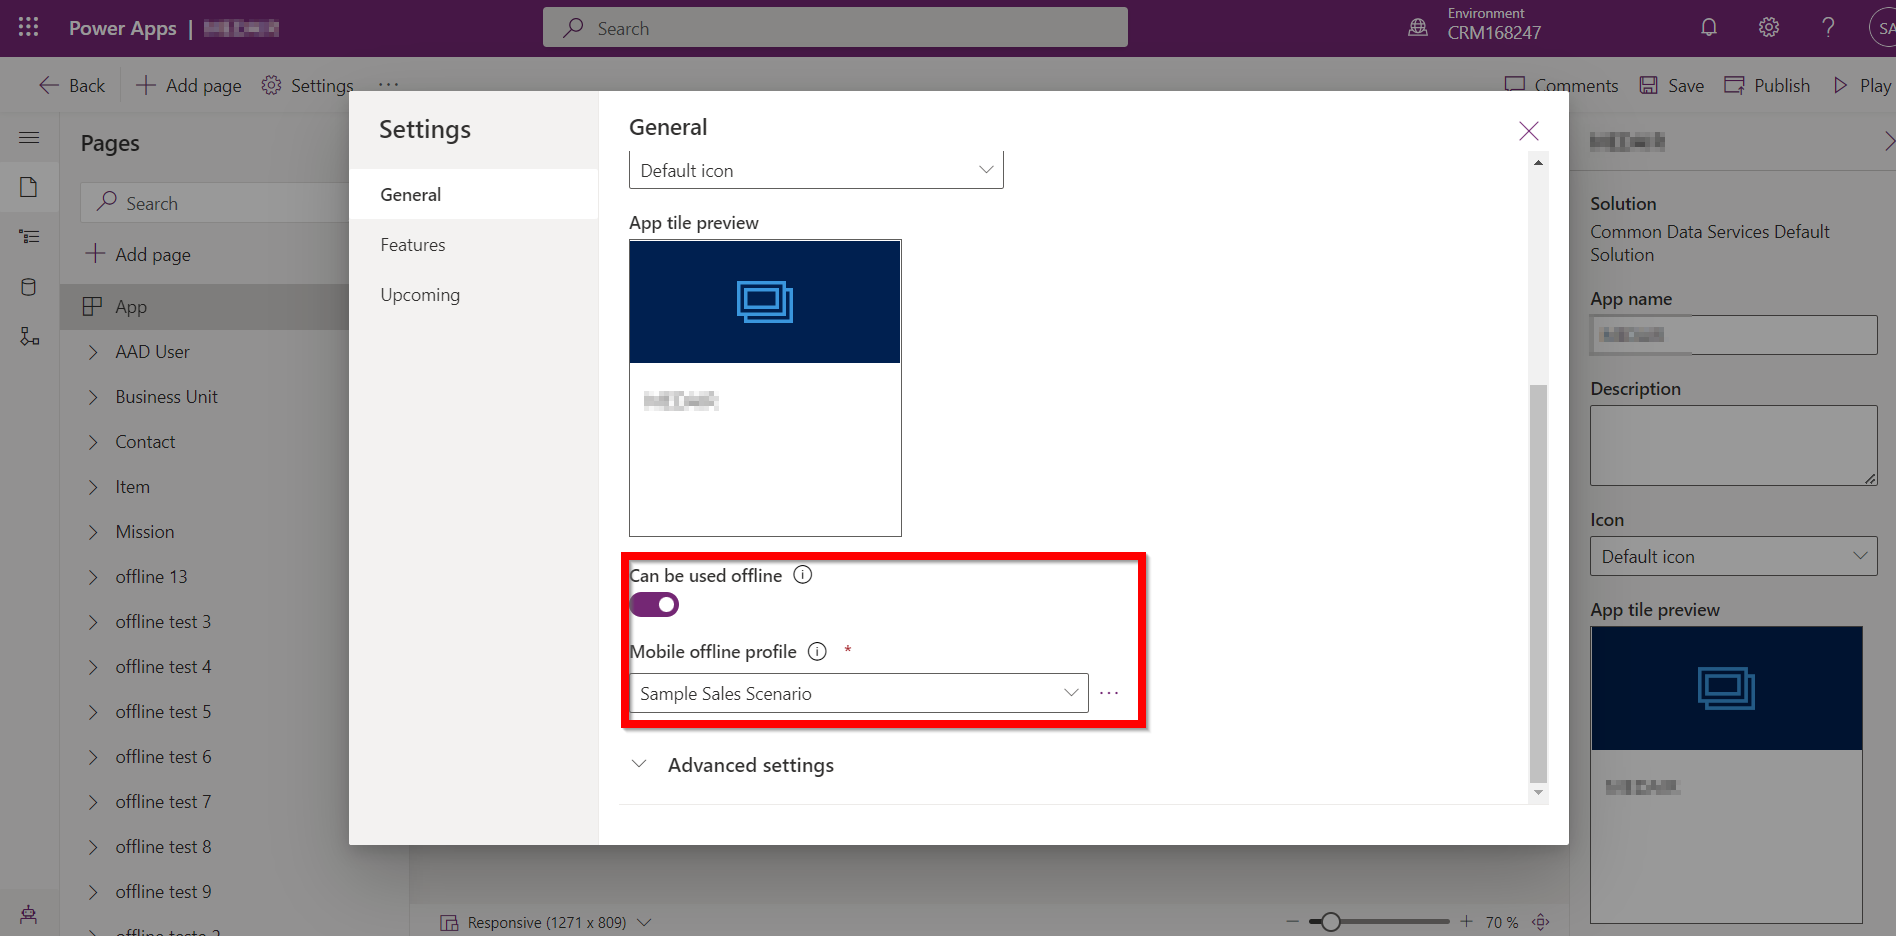This screenshot has height=936, width=1896.
Task: Open the settings gear in the header
Action: point(1769,27)
